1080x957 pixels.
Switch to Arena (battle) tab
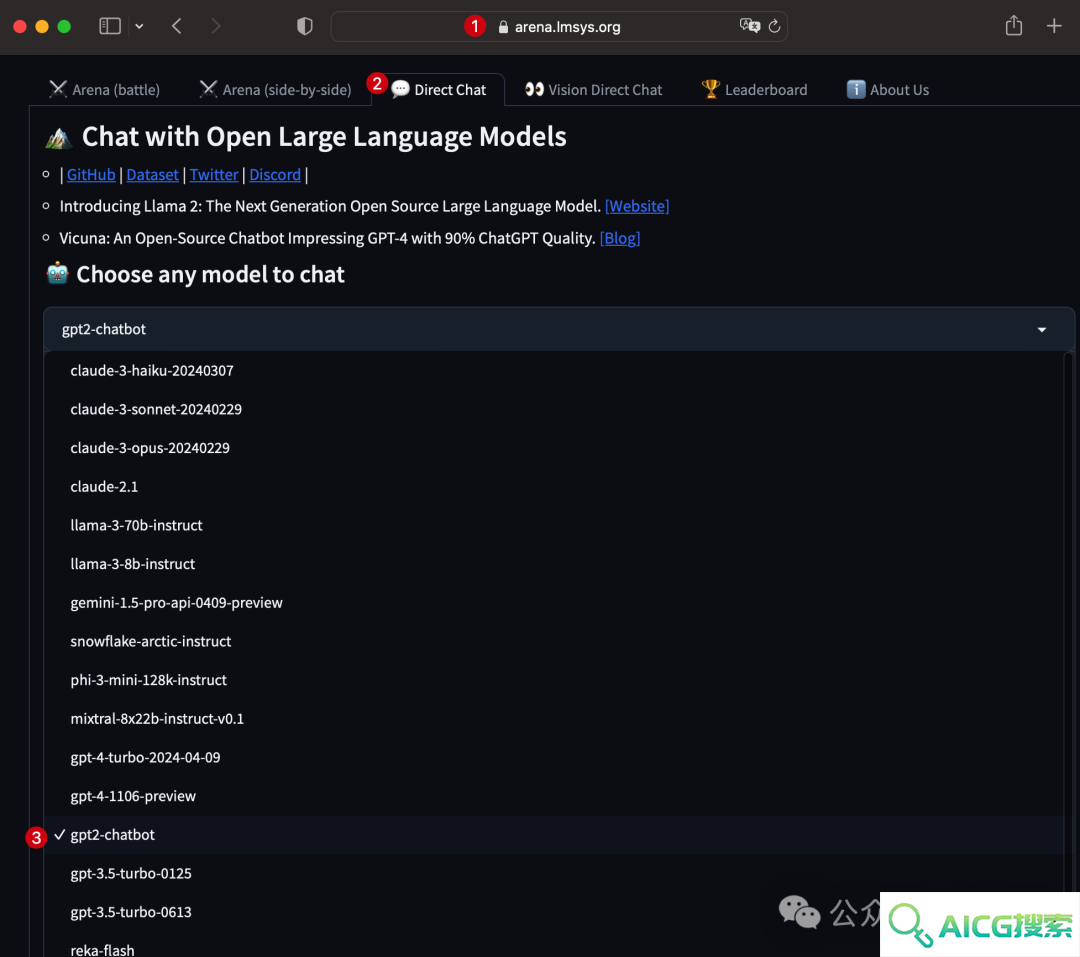(x=104, y=90)
